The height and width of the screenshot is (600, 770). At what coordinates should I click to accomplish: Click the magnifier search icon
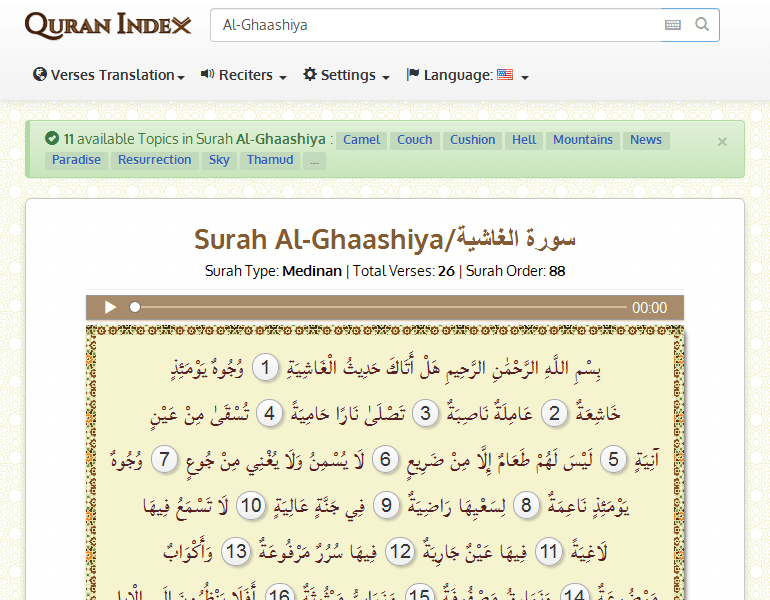[702, 25]
